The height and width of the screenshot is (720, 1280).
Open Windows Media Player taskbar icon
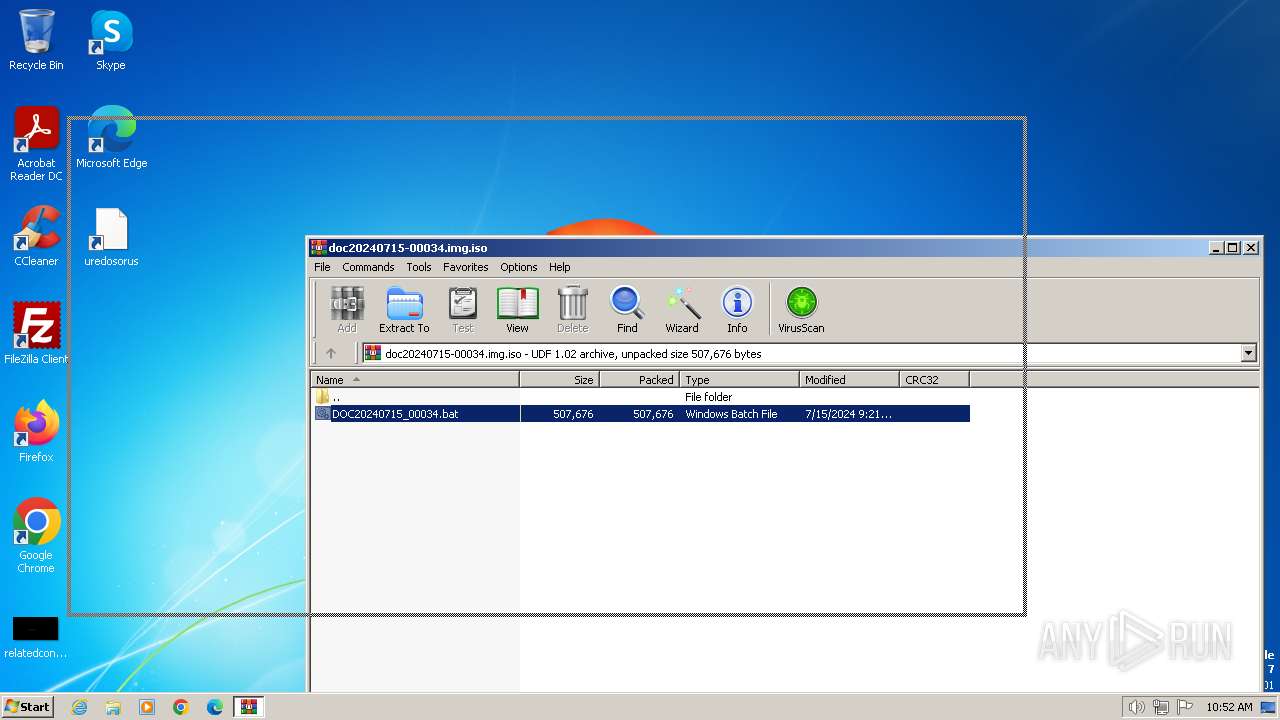[x=147, y=707]
